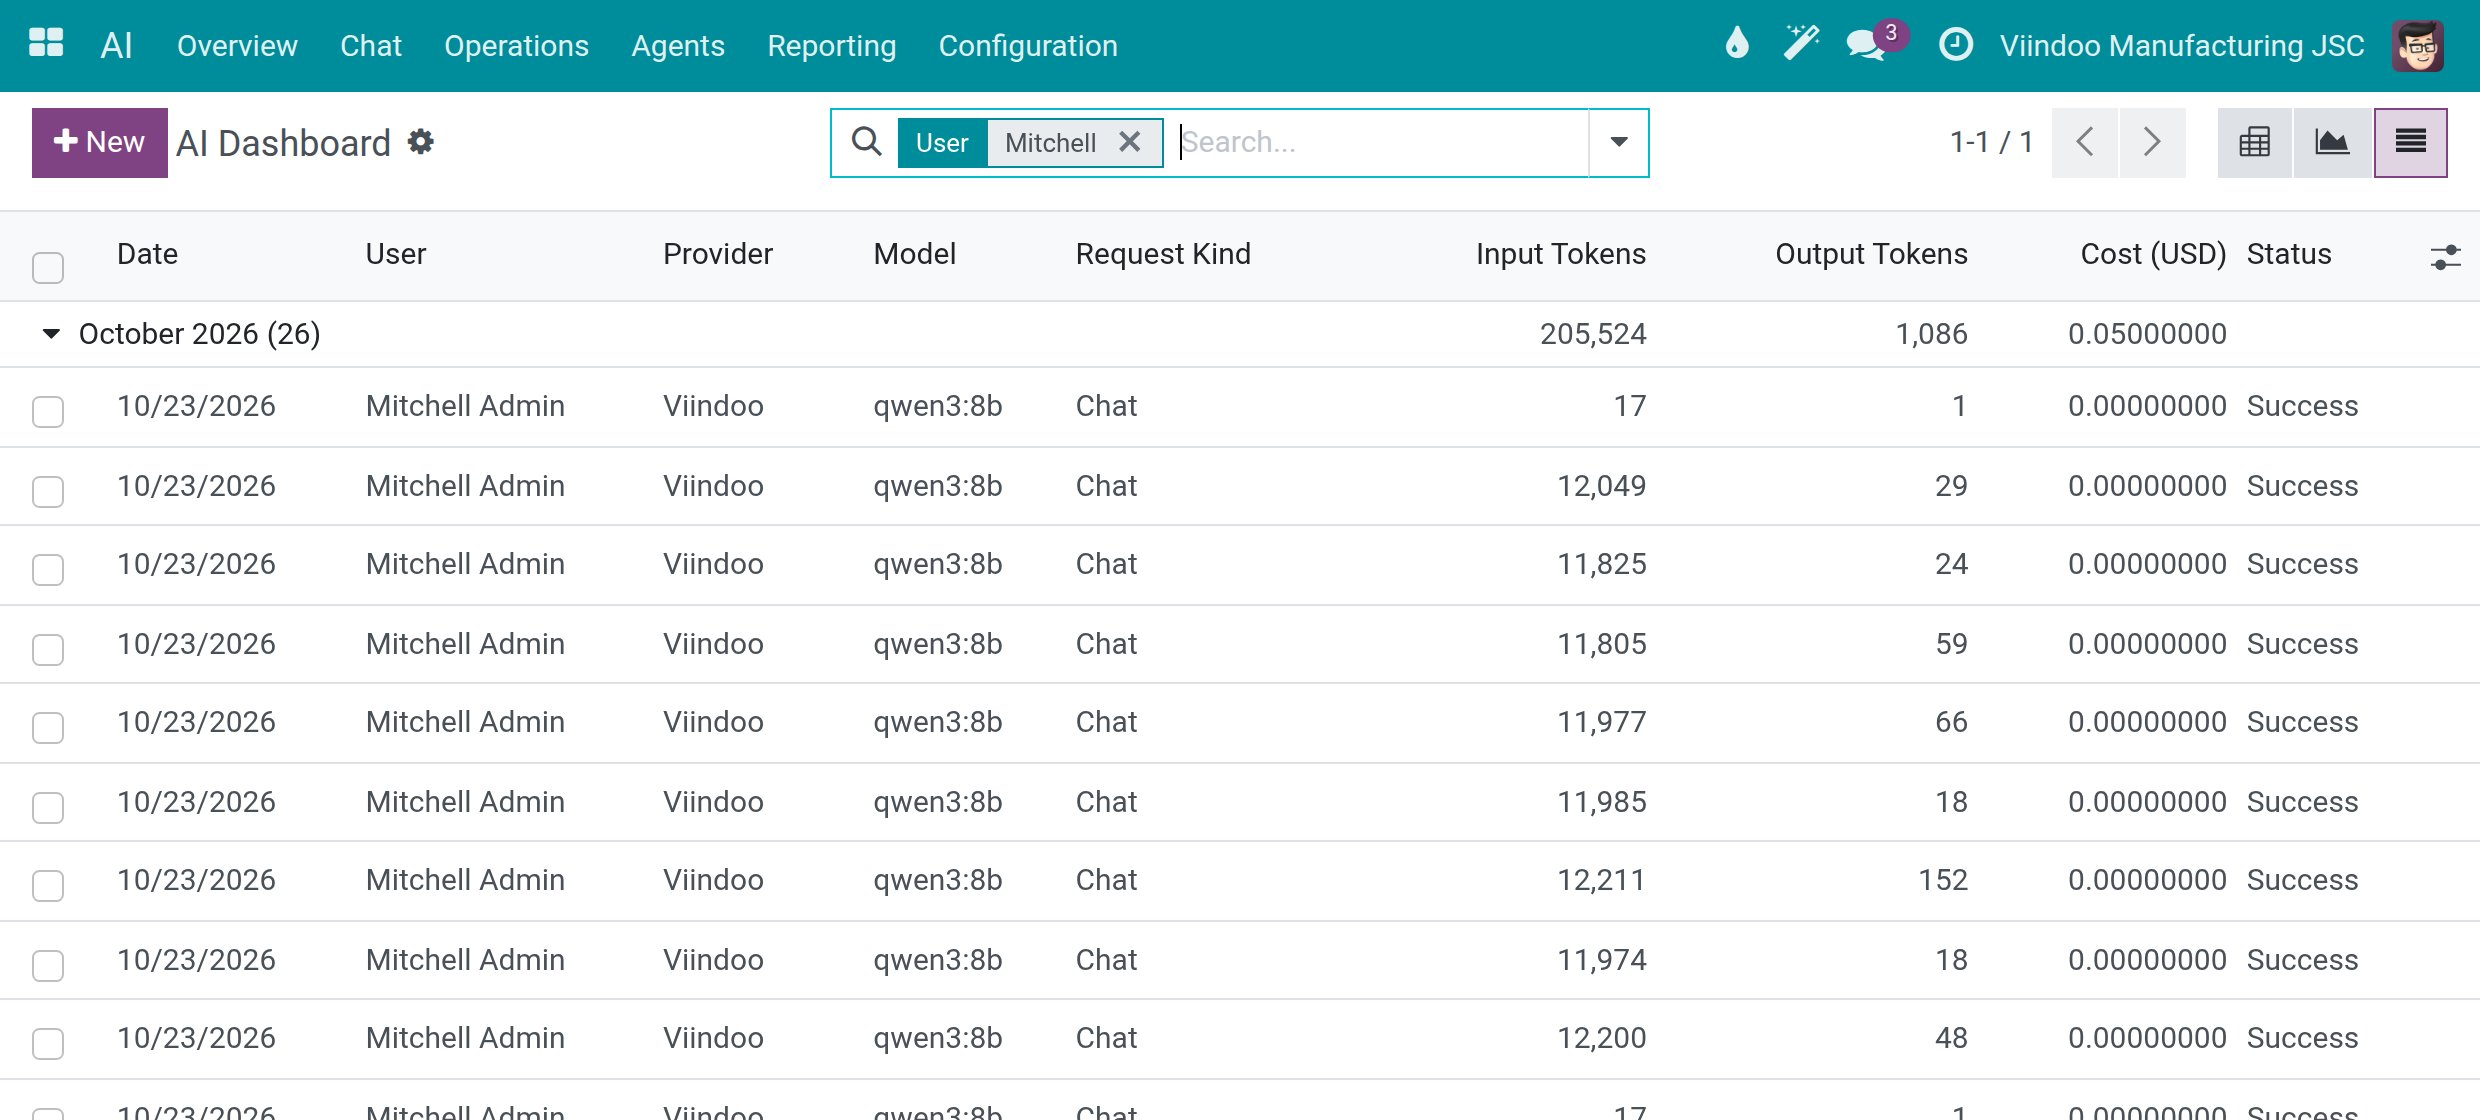Click output tokens value 59
This screenshot has width=2480, height=1120.
click(1951, 644)
